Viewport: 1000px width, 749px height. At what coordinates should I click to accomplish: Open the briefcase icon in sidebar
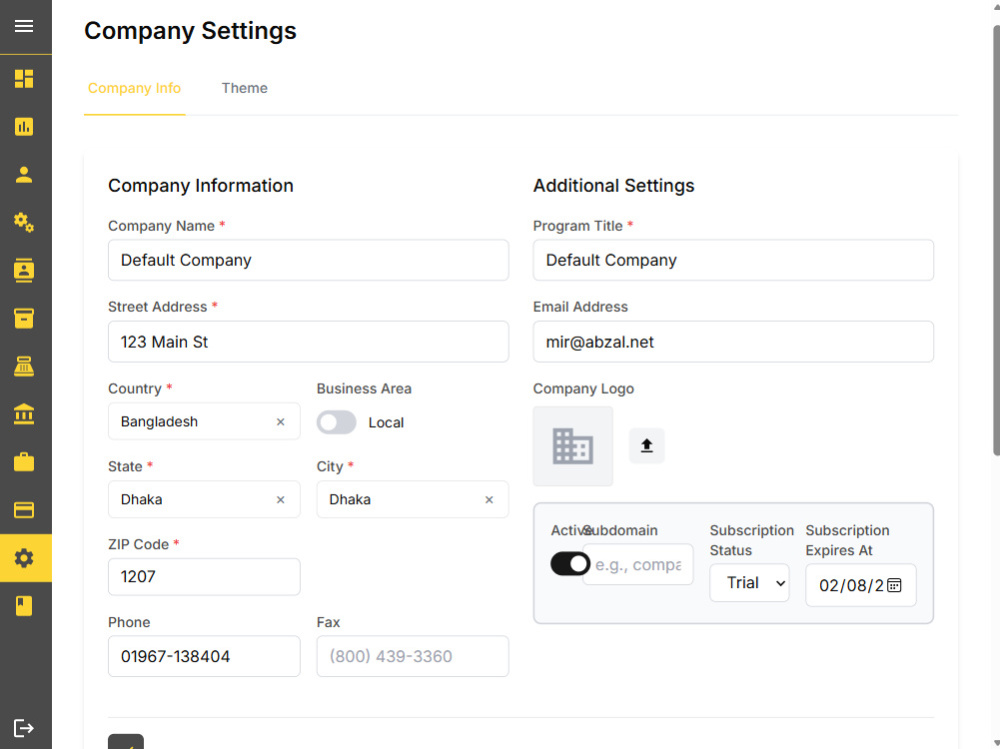coord(24,462)
